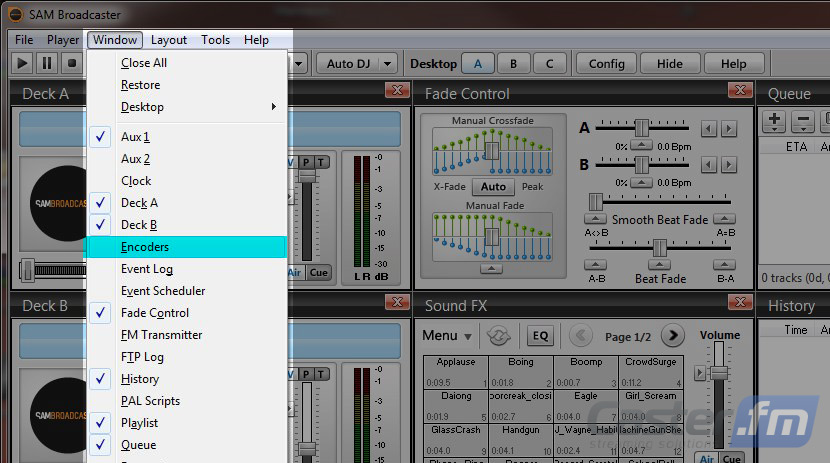Play the Eagle sound effect
The width and height of the screenshot is (830, 463).
click(x=585, y=406)
